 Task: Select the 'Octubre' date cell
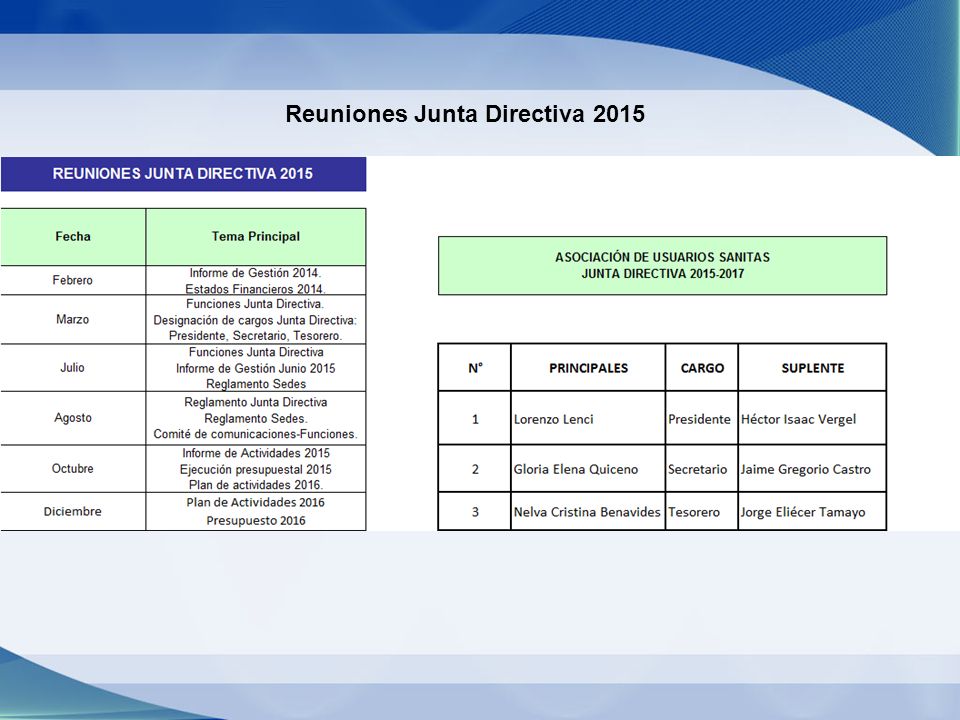tap(73, 469)
